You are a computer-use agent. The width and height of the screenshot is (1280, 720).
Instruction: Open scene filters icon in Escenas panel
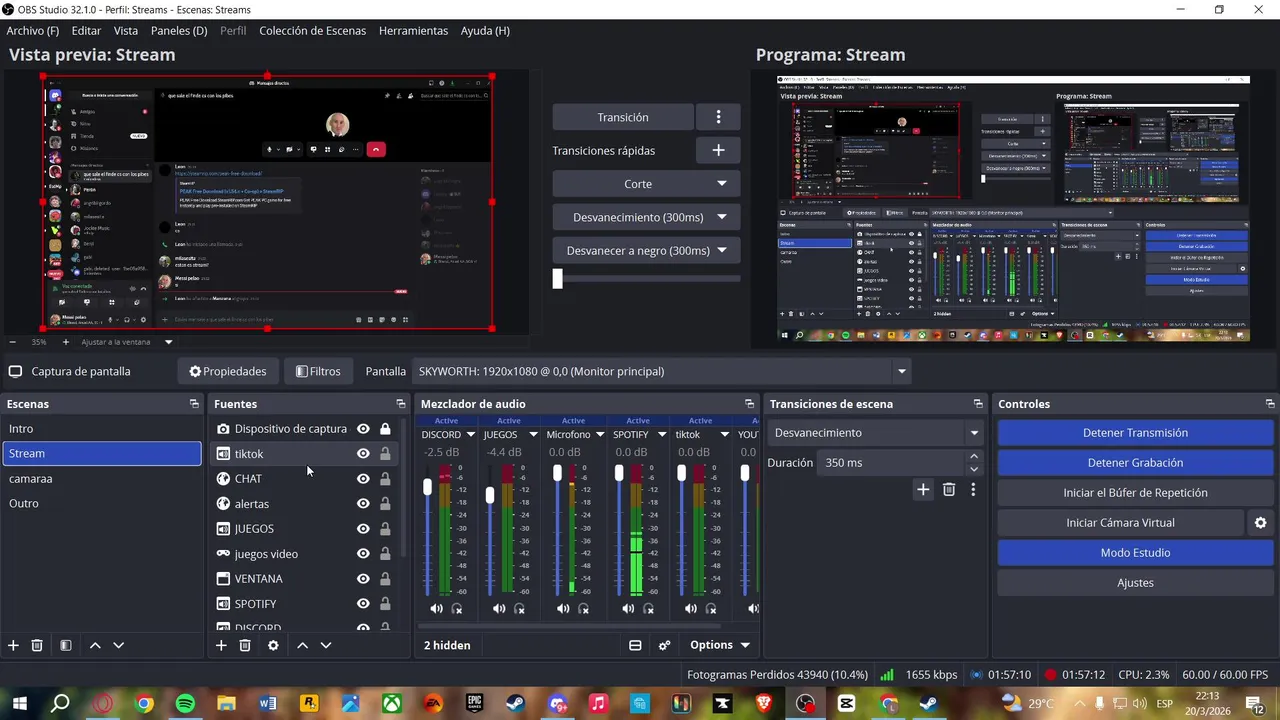coord(65,646)
